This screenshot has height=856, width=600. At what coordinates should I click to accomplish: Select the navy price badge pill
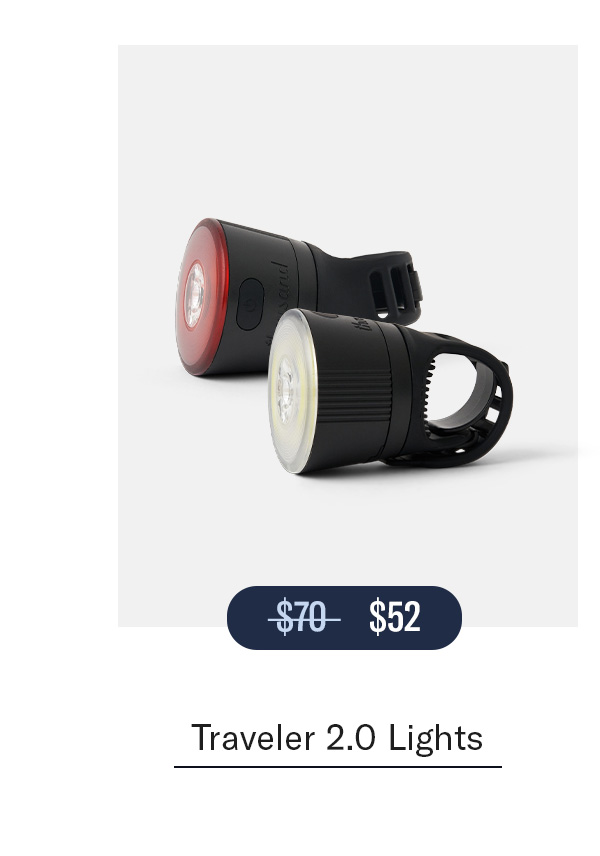coord(344,618)
